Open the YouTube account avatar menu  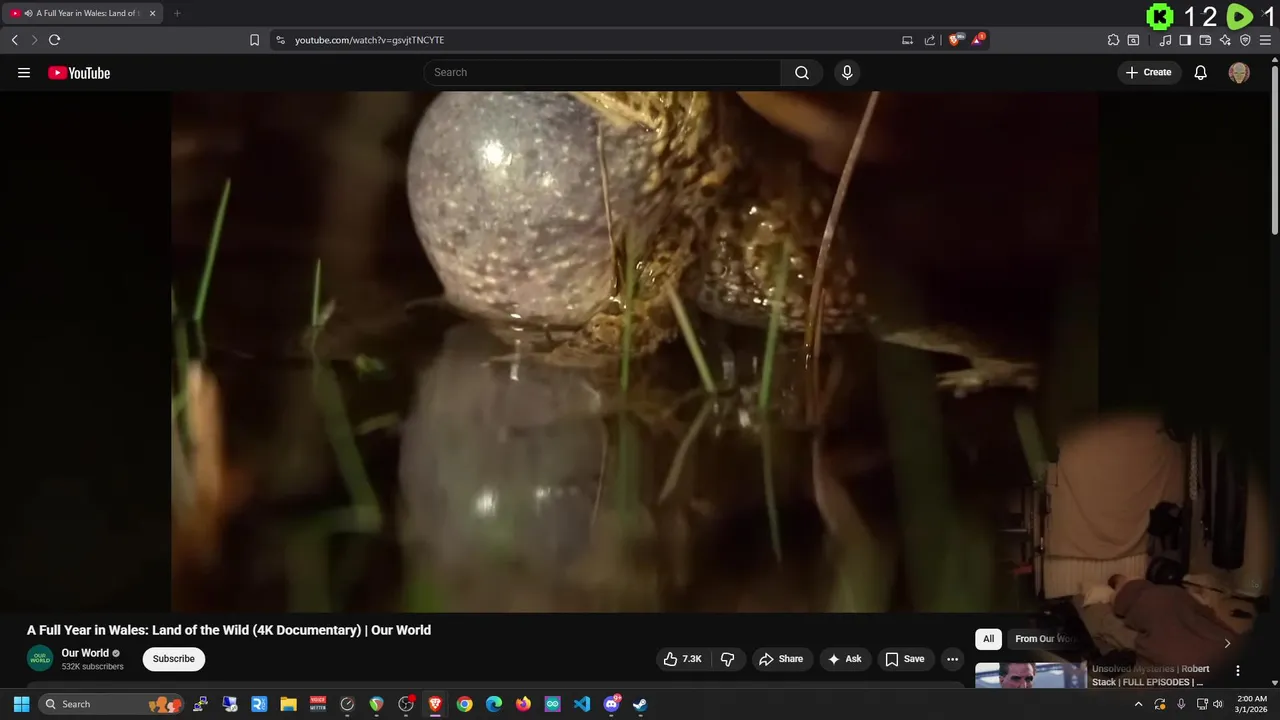click(x=1239, y=73)
